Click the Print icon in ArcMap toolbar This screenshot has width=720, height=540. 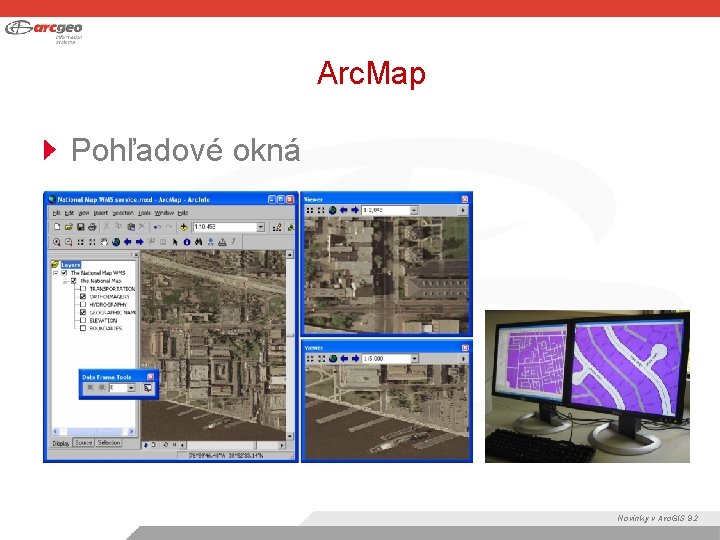pyautogui.click(x=92, y=227)
